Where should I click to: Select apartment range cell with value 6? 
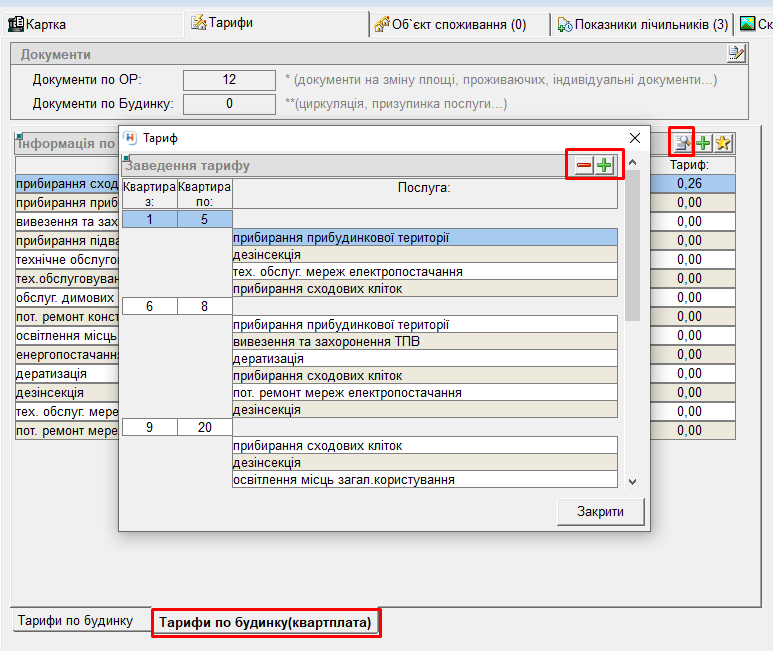(x=149, y=307)
